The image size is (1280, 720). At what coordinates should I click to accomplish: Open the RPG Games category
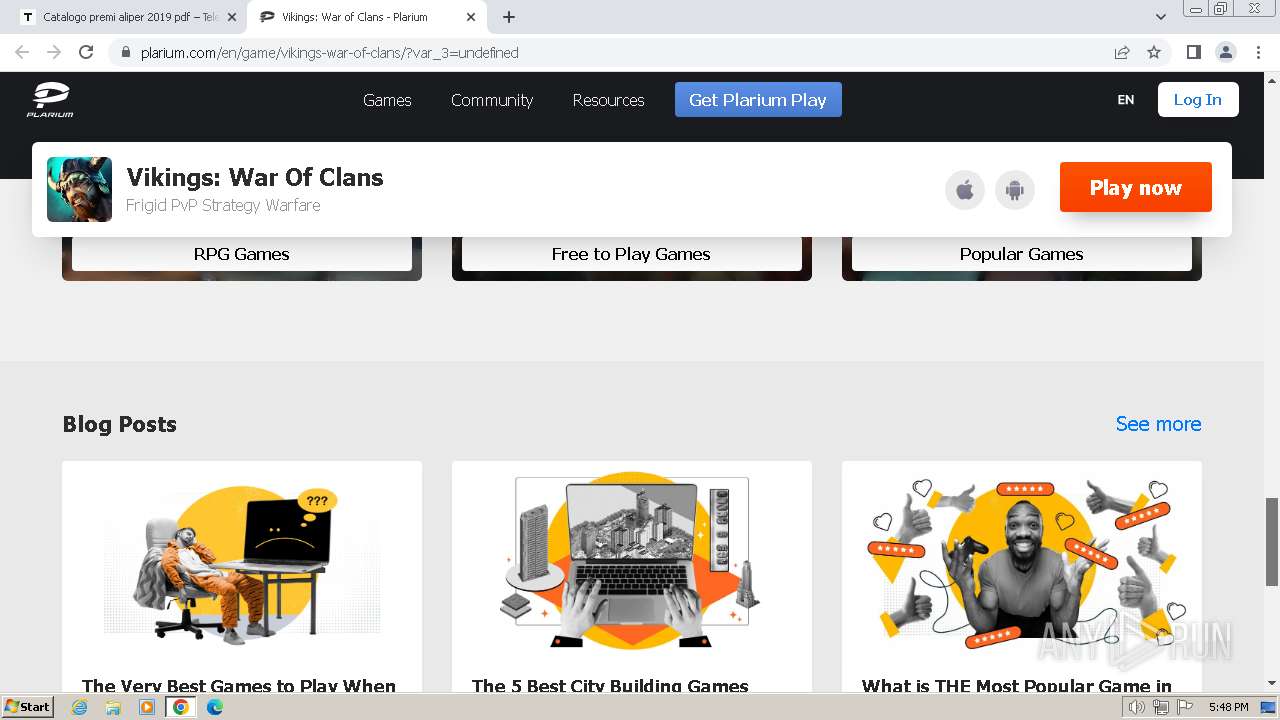point(241,254)
